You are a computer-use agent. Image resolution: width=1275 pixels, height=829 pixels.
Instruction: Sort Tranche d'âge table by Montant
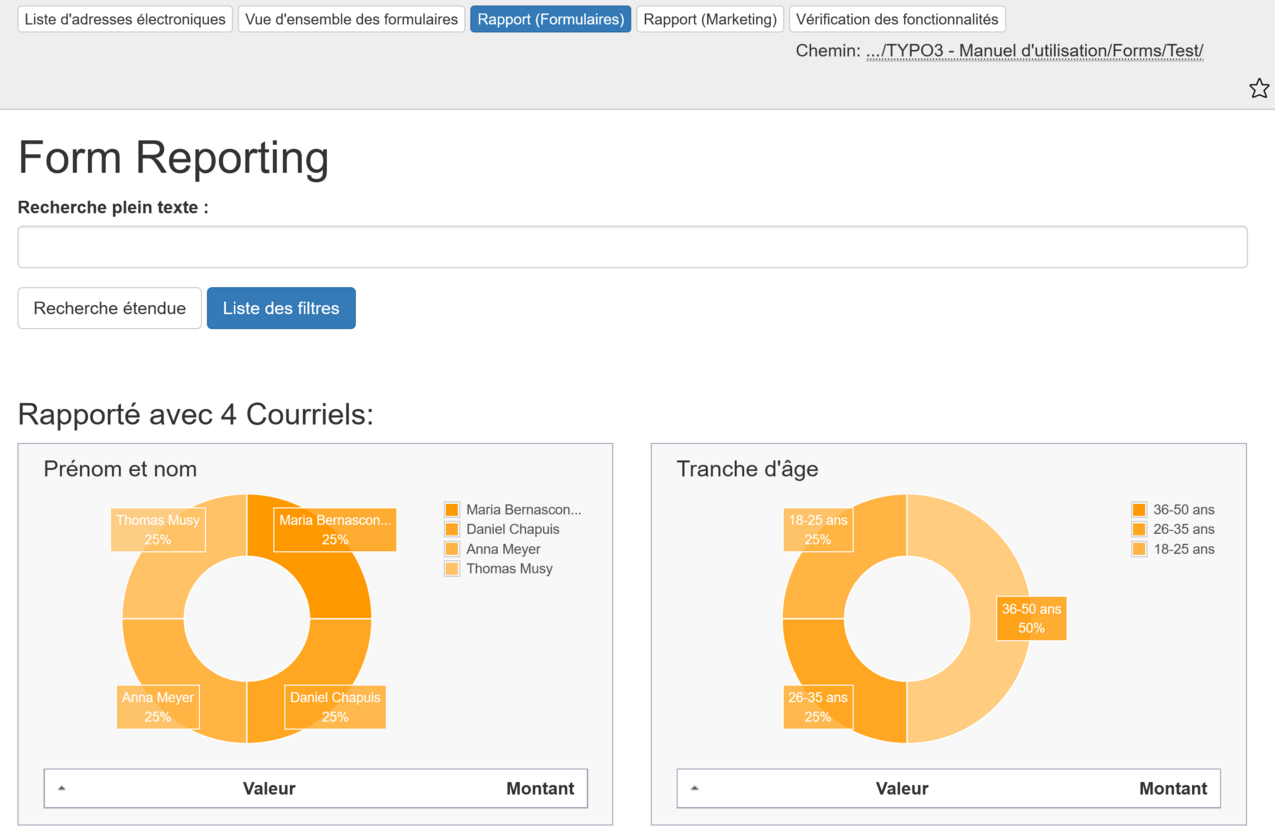[x=1172, y=788]
